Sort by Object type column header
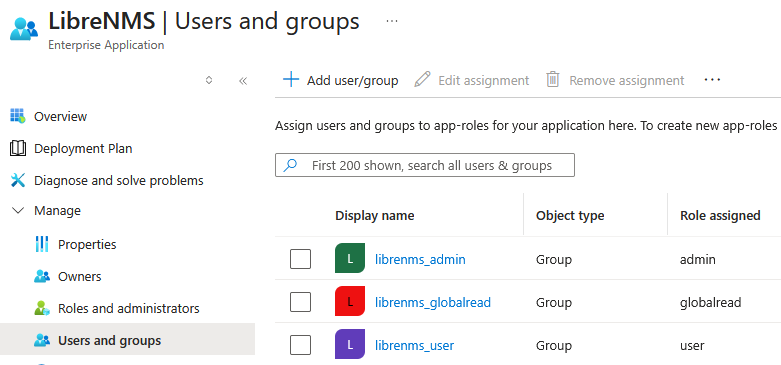Screen dimensions: 781x365 tap(570, 216)
